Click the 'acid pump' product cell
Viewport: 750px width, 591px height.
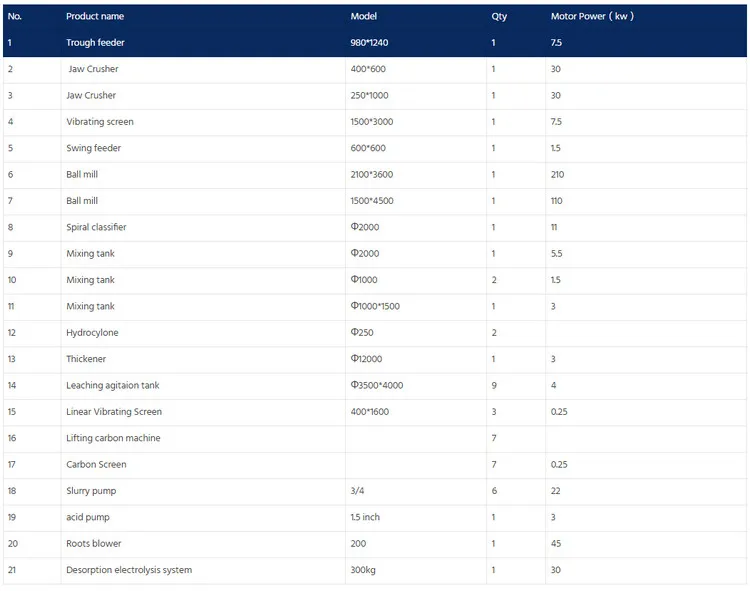88,517
